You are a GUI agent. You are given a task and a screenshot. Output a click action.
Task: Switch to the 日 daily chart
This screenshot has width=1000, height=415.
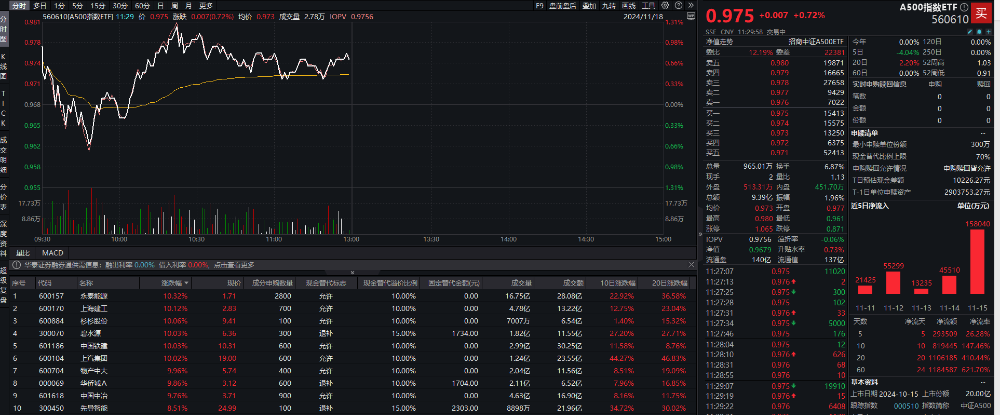[x=160, y=5]
